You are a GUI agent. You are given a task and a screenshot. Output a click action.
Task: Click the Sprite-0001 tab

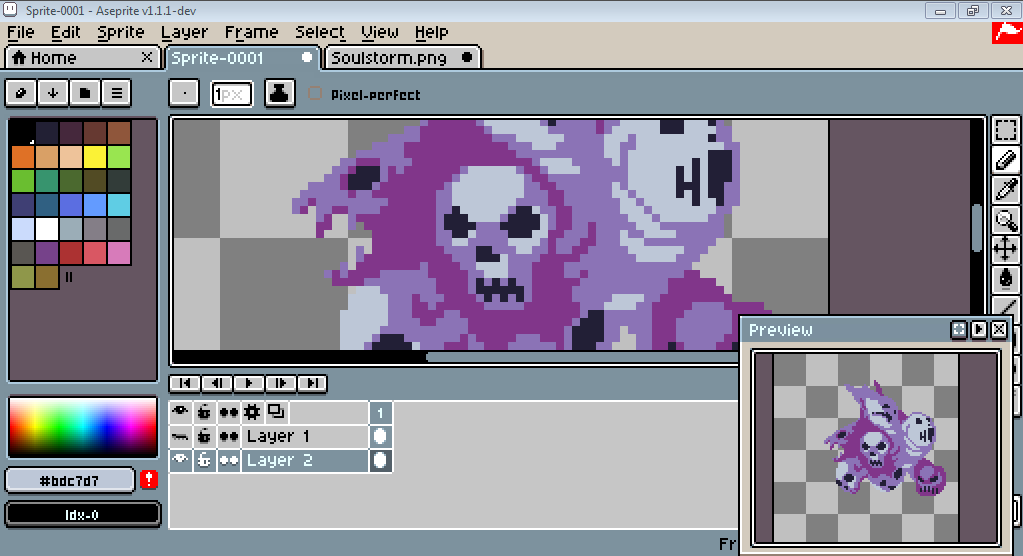243,57
